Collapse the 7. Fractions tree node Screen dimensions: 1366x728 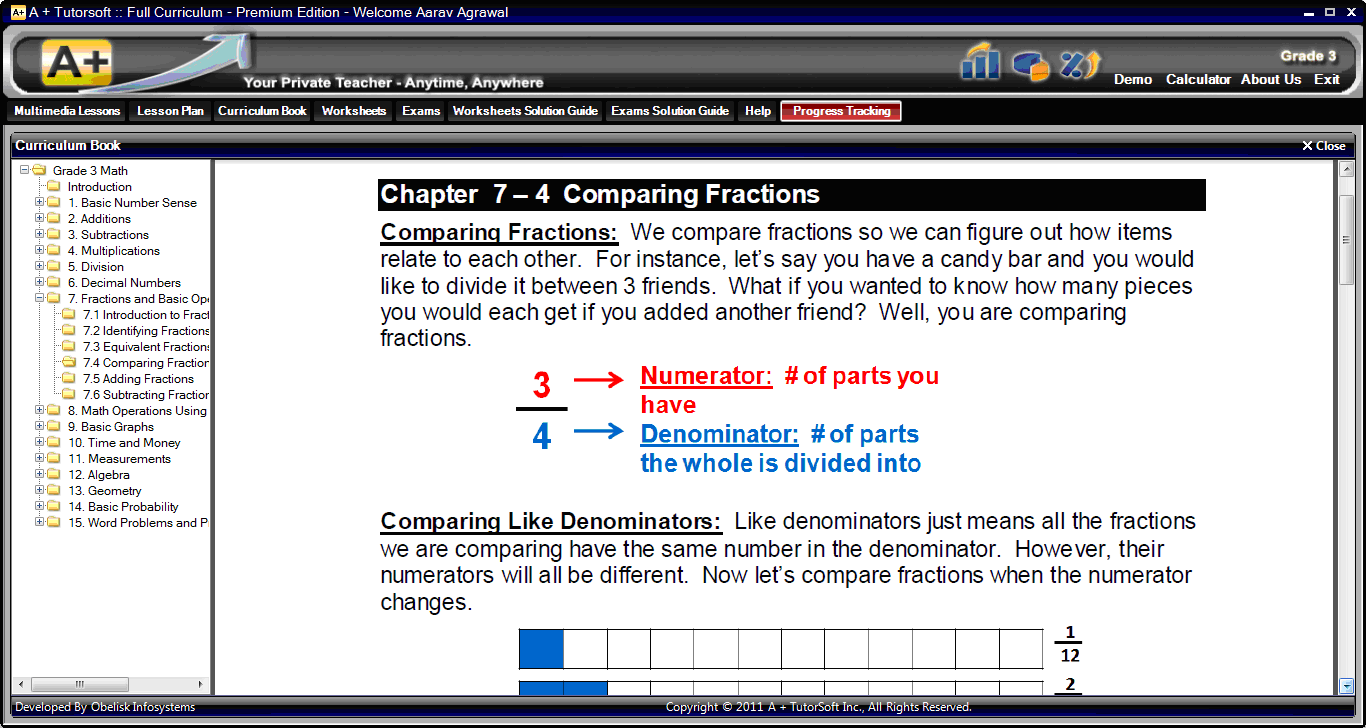click(40, 299)
